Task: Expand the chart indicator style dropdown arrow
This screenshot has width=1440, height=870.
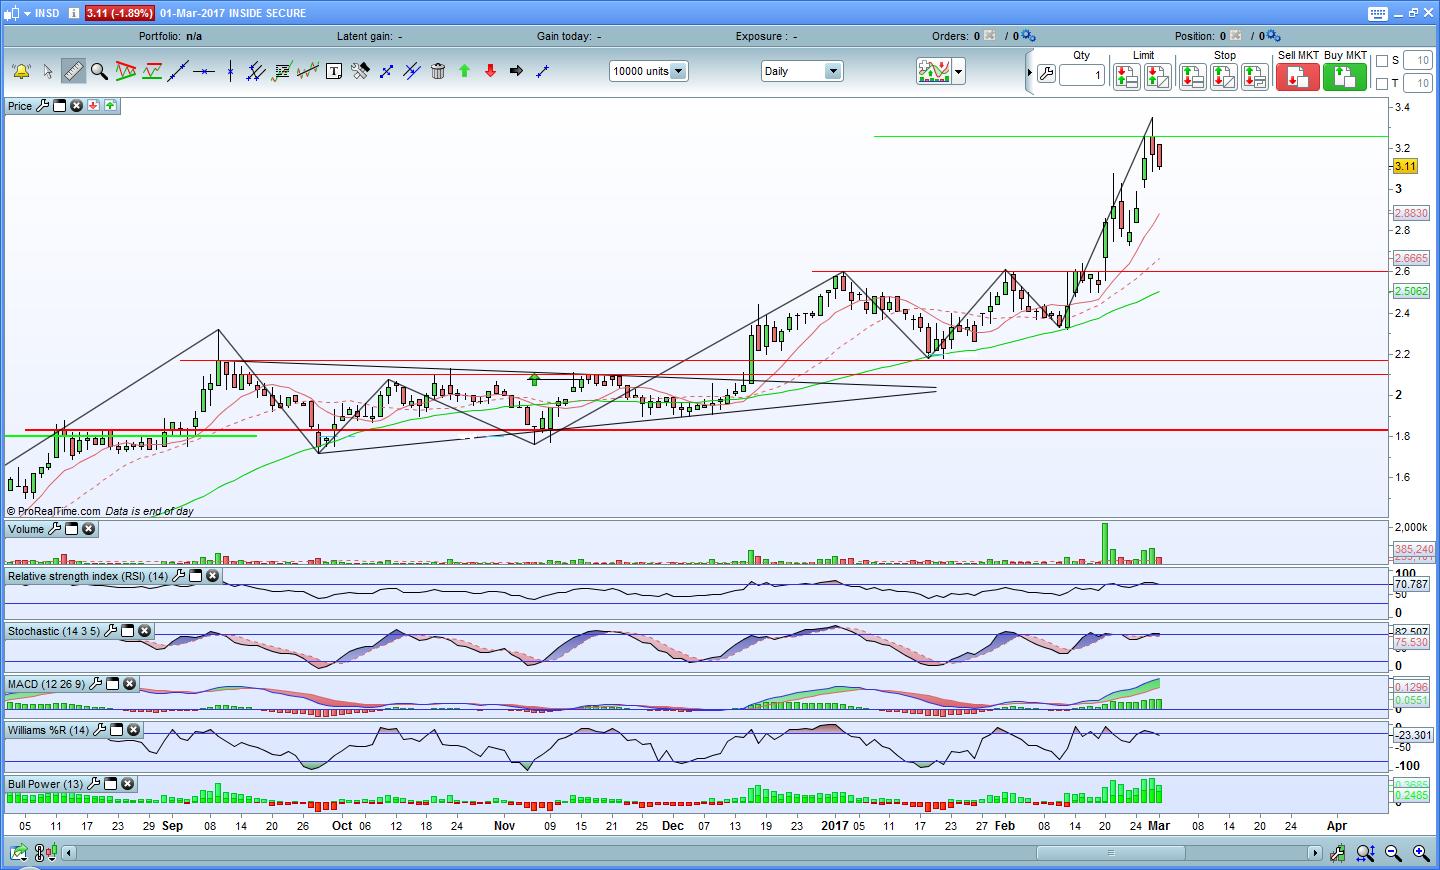Action: 959,71
